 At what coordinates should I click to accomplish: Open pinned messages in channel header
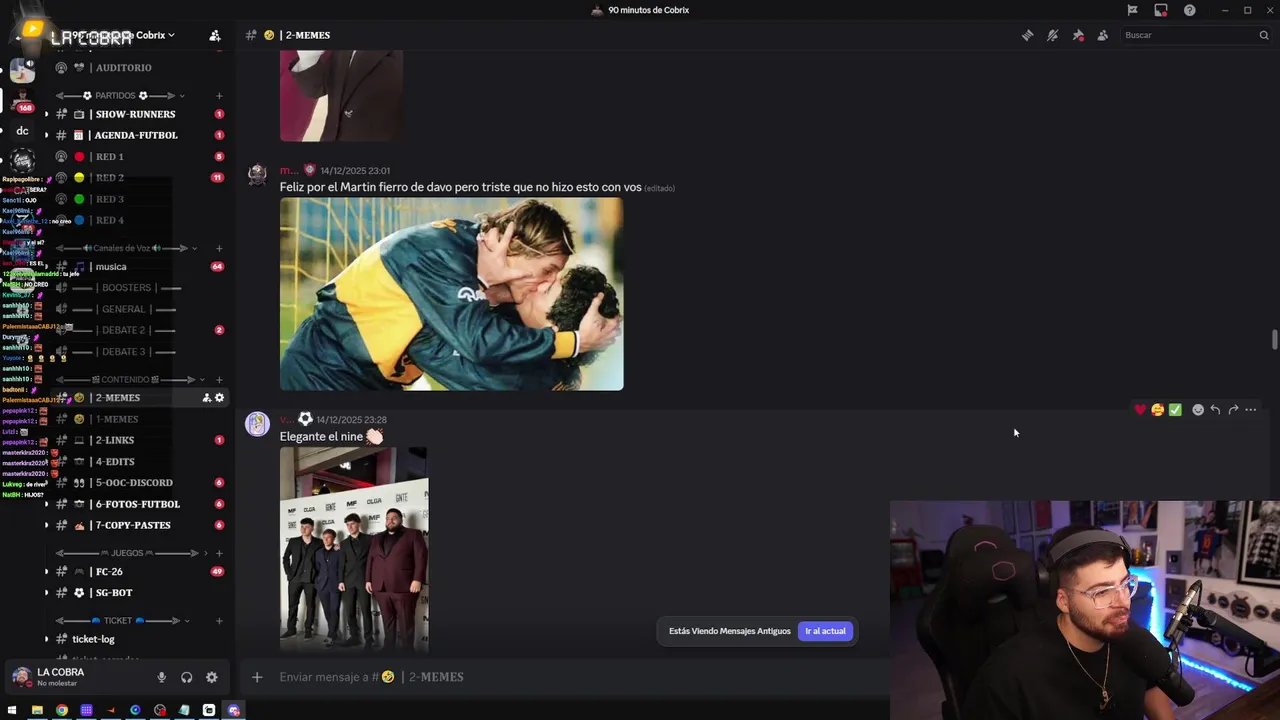[x=1078, y=35]
